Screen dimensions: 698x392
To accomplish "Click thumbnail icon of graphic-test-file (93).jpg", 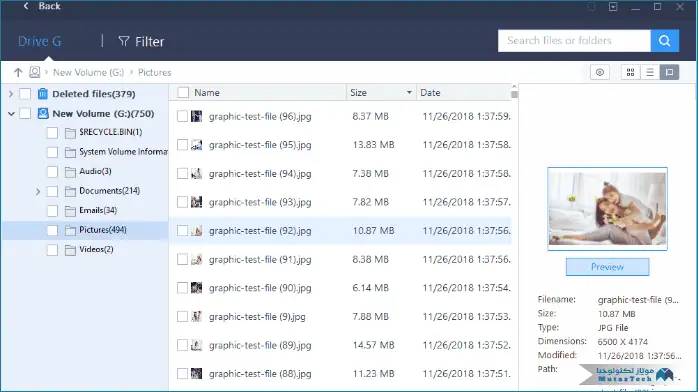I will point(196,202).
